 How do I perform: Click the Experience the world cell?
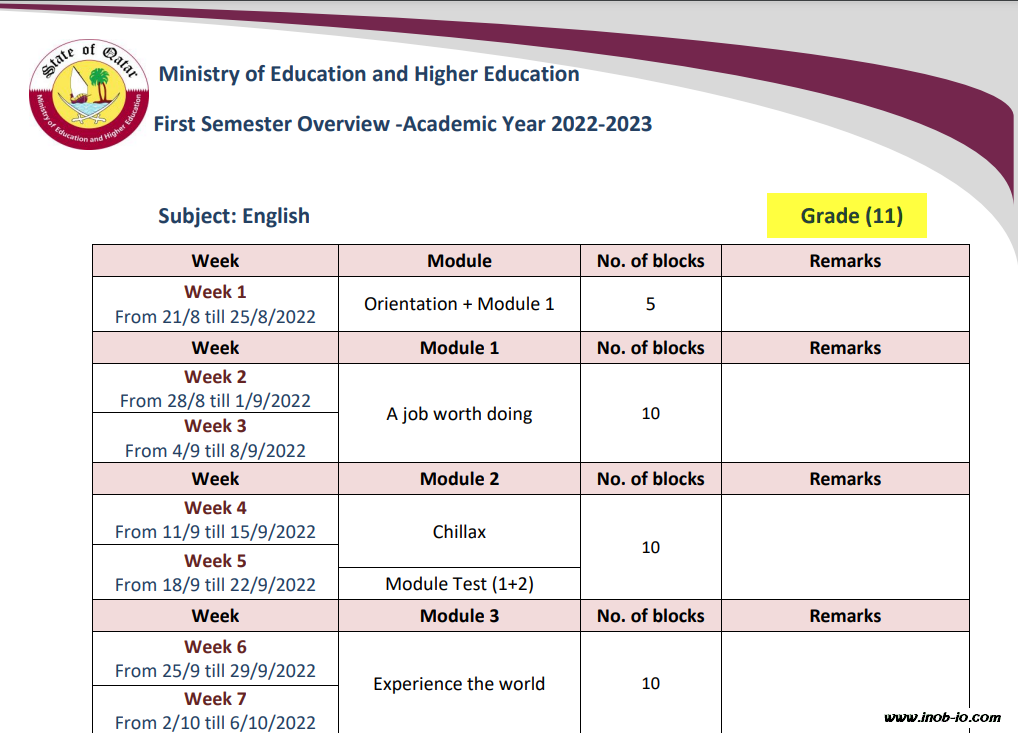[459, 684]
